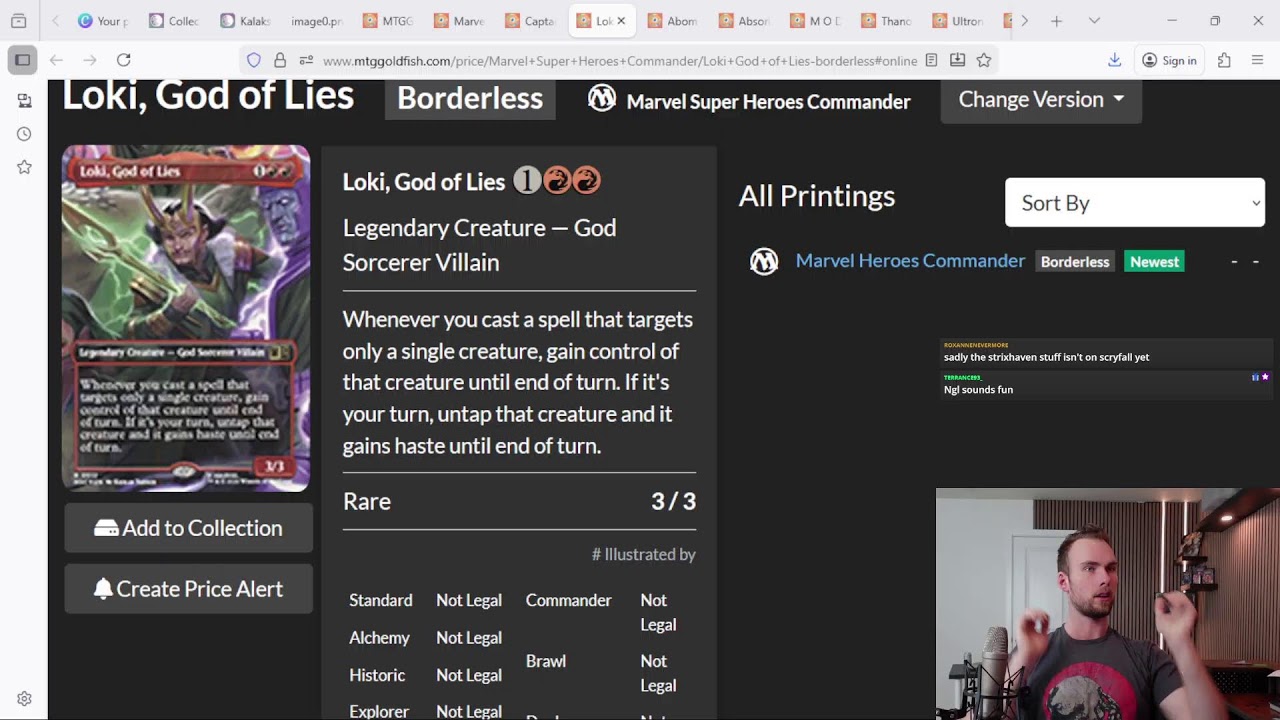Click the Create Price Alert button

click(x=188, y=589)
